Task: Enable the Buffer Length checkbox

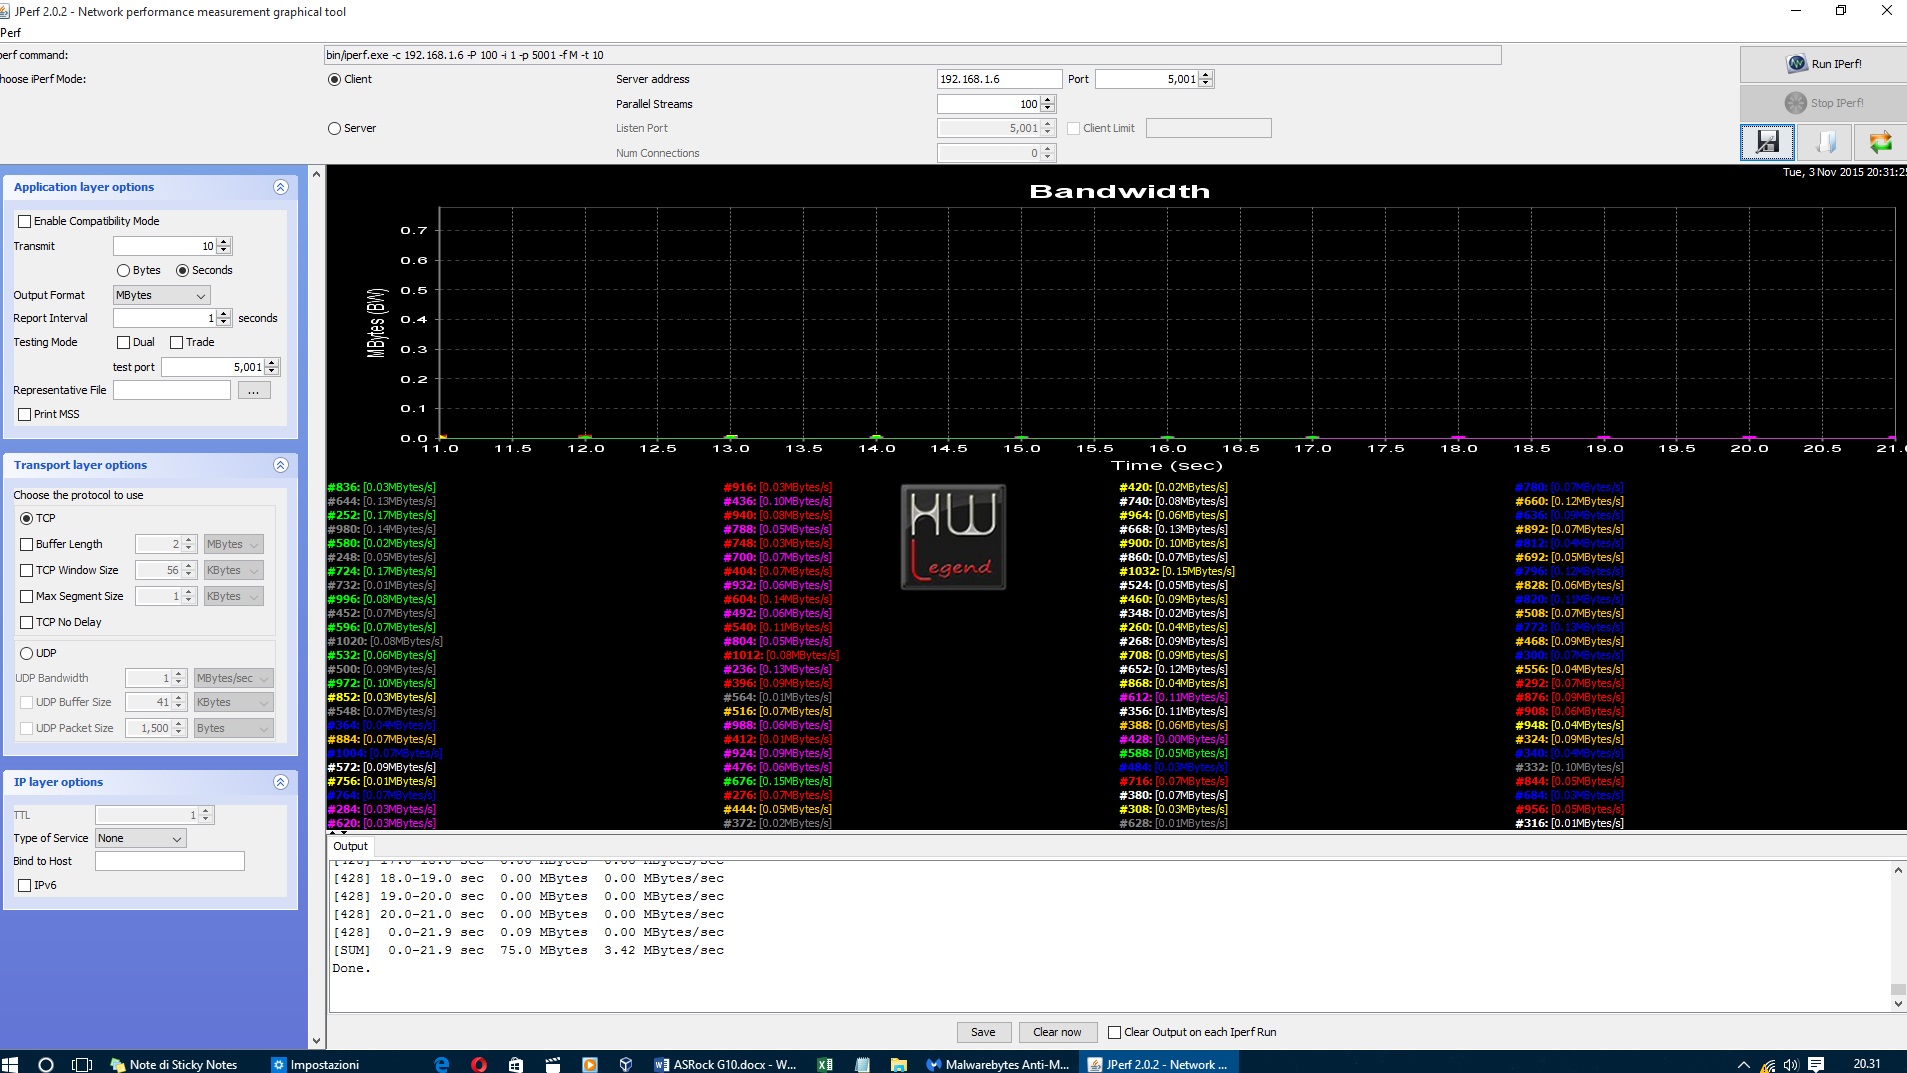Action: click(27, 544)
